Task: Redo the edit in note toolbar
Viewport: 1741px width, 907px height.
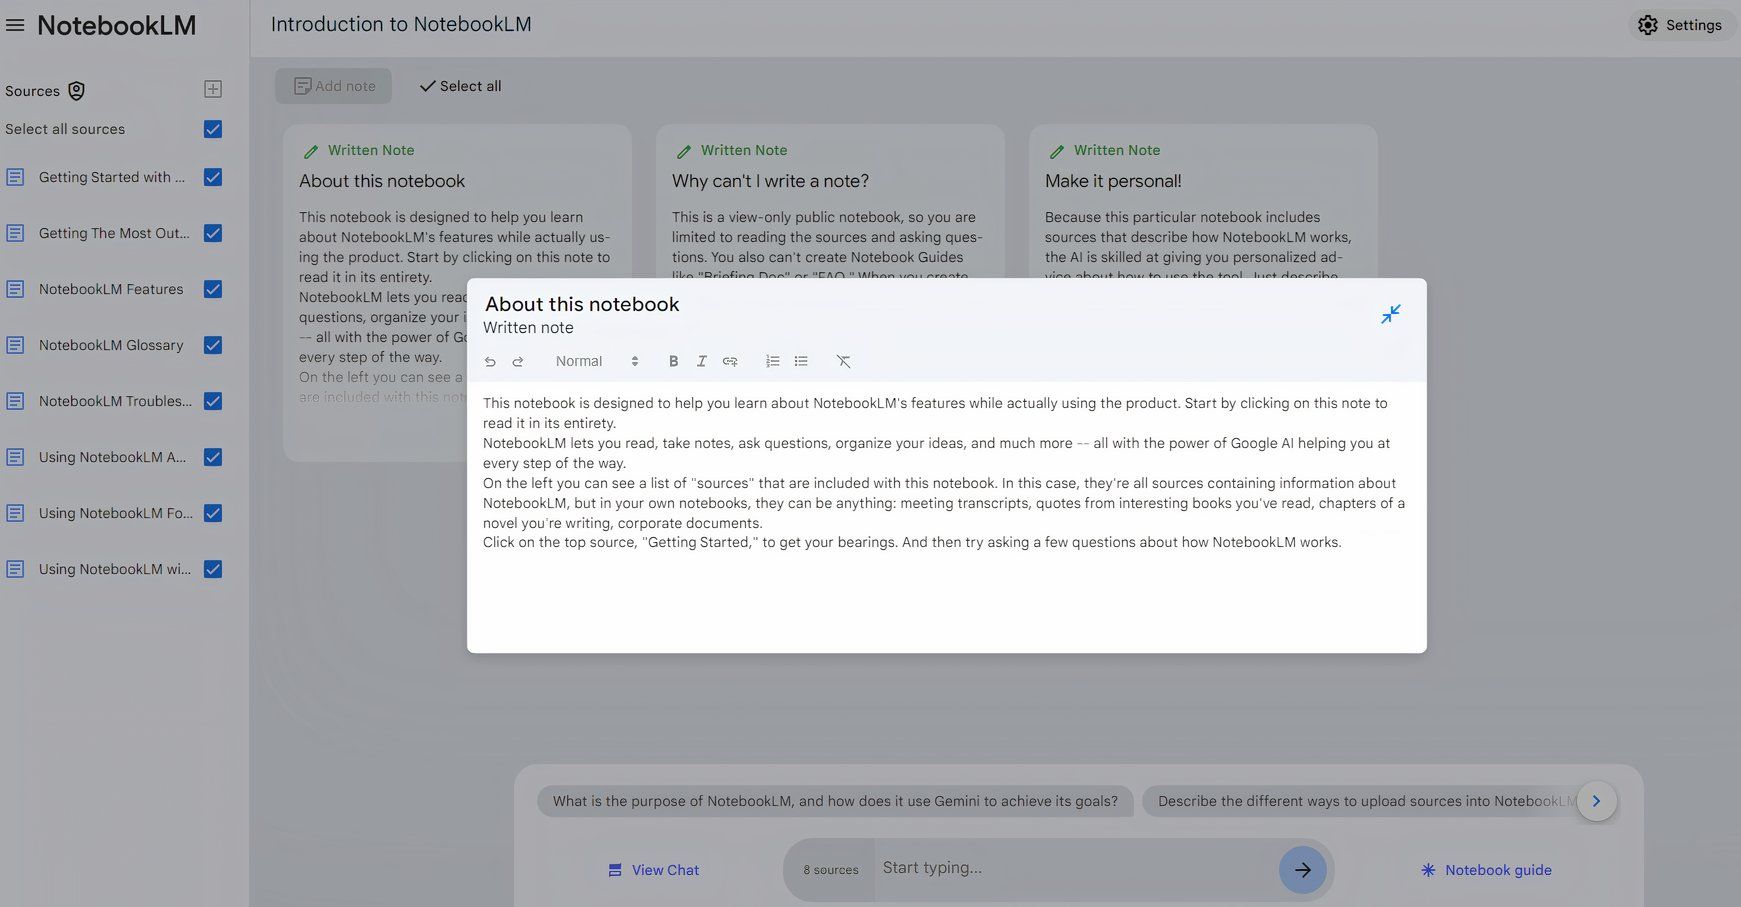Action: coord(518,362)
